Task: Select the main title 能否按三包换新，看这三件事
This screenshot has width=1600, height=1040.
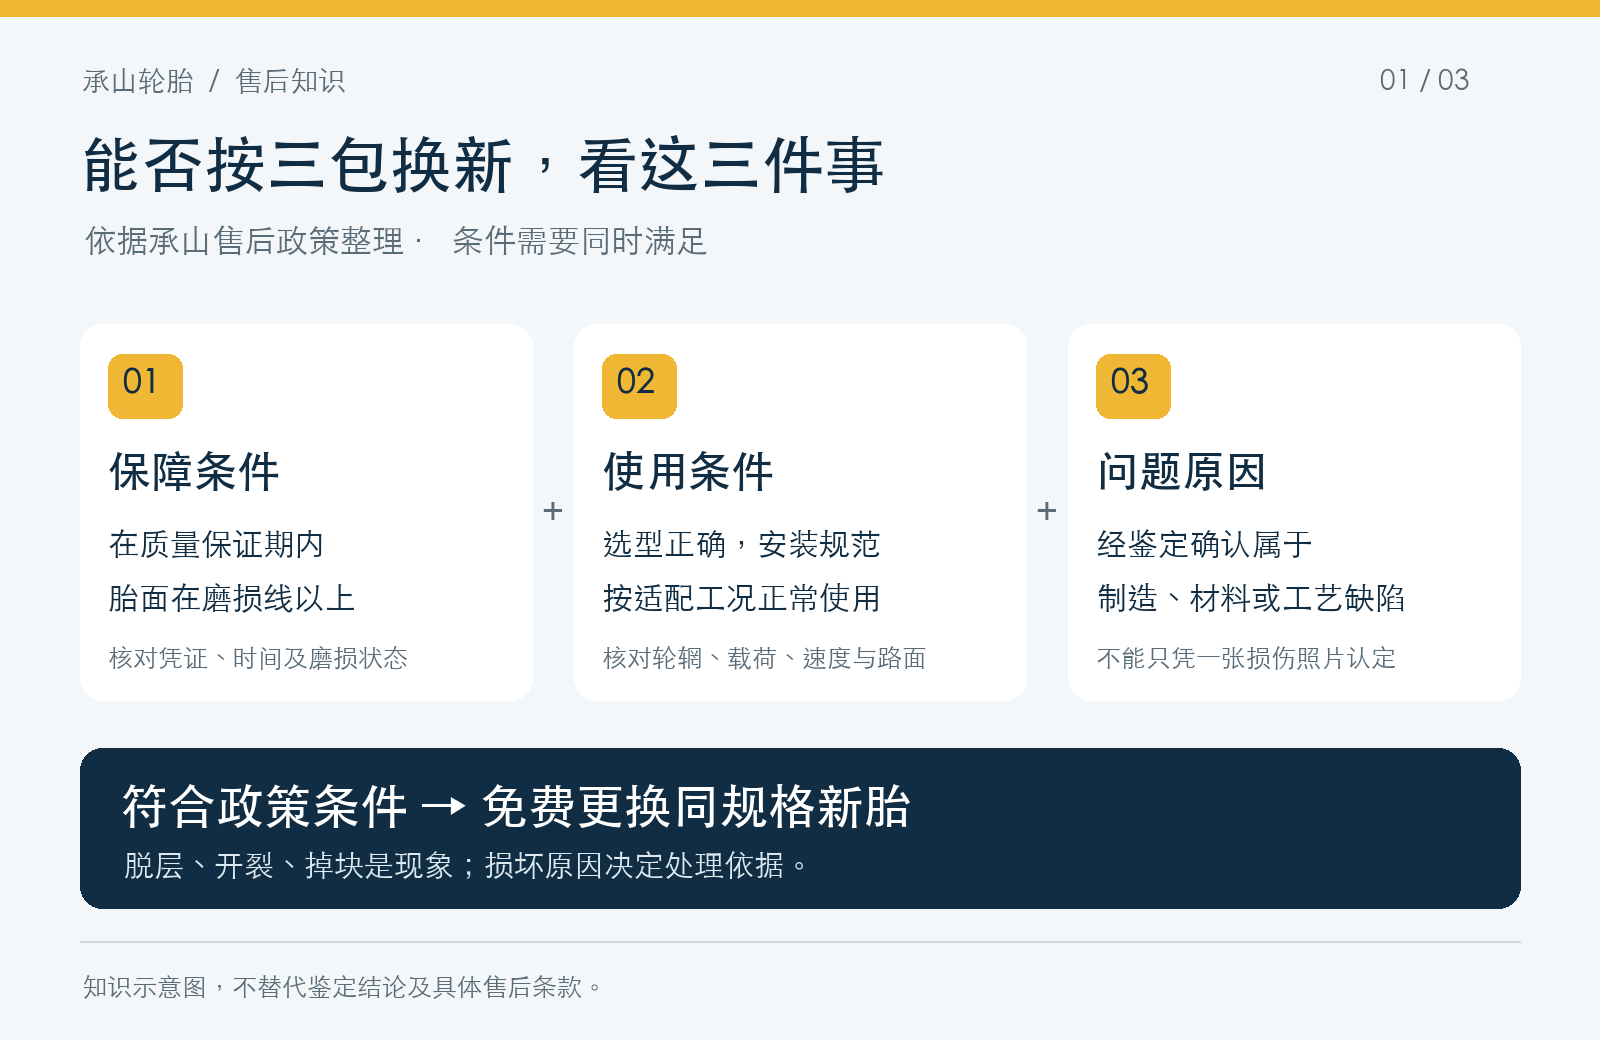Action: [484, 165]
